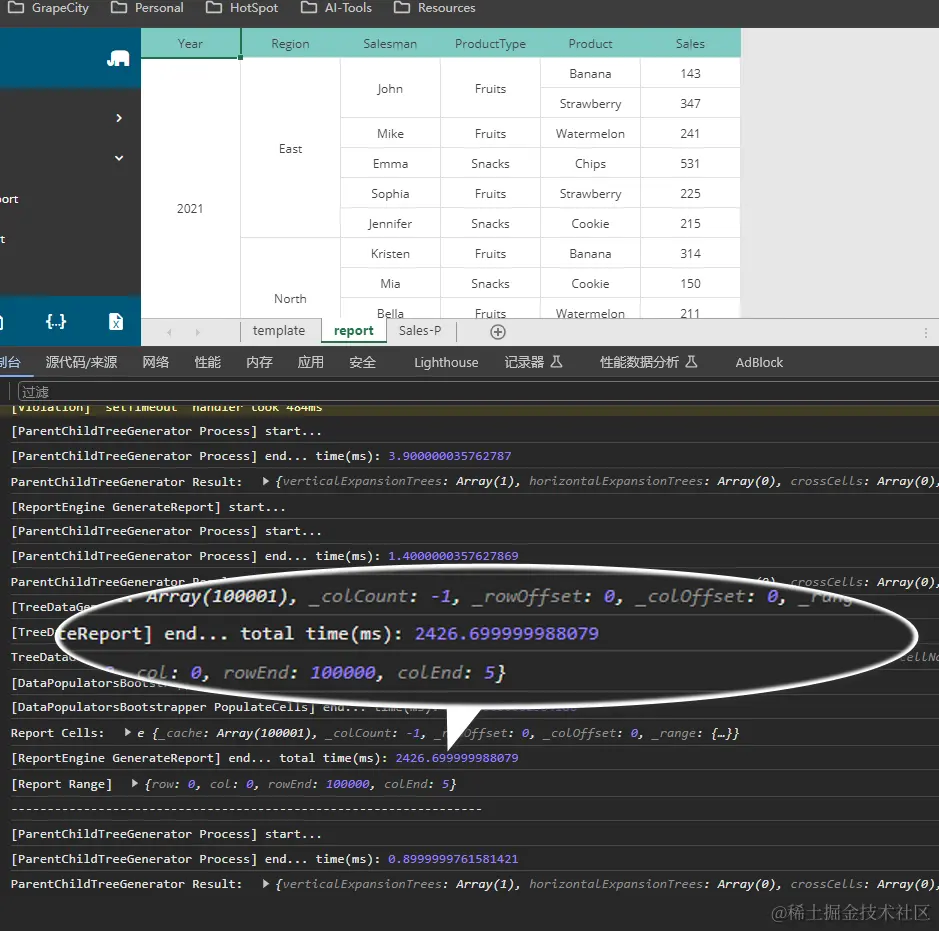Focus the 过滤 console filter field
Viewport: 939px width, 931px height.
tap(478, 392)
